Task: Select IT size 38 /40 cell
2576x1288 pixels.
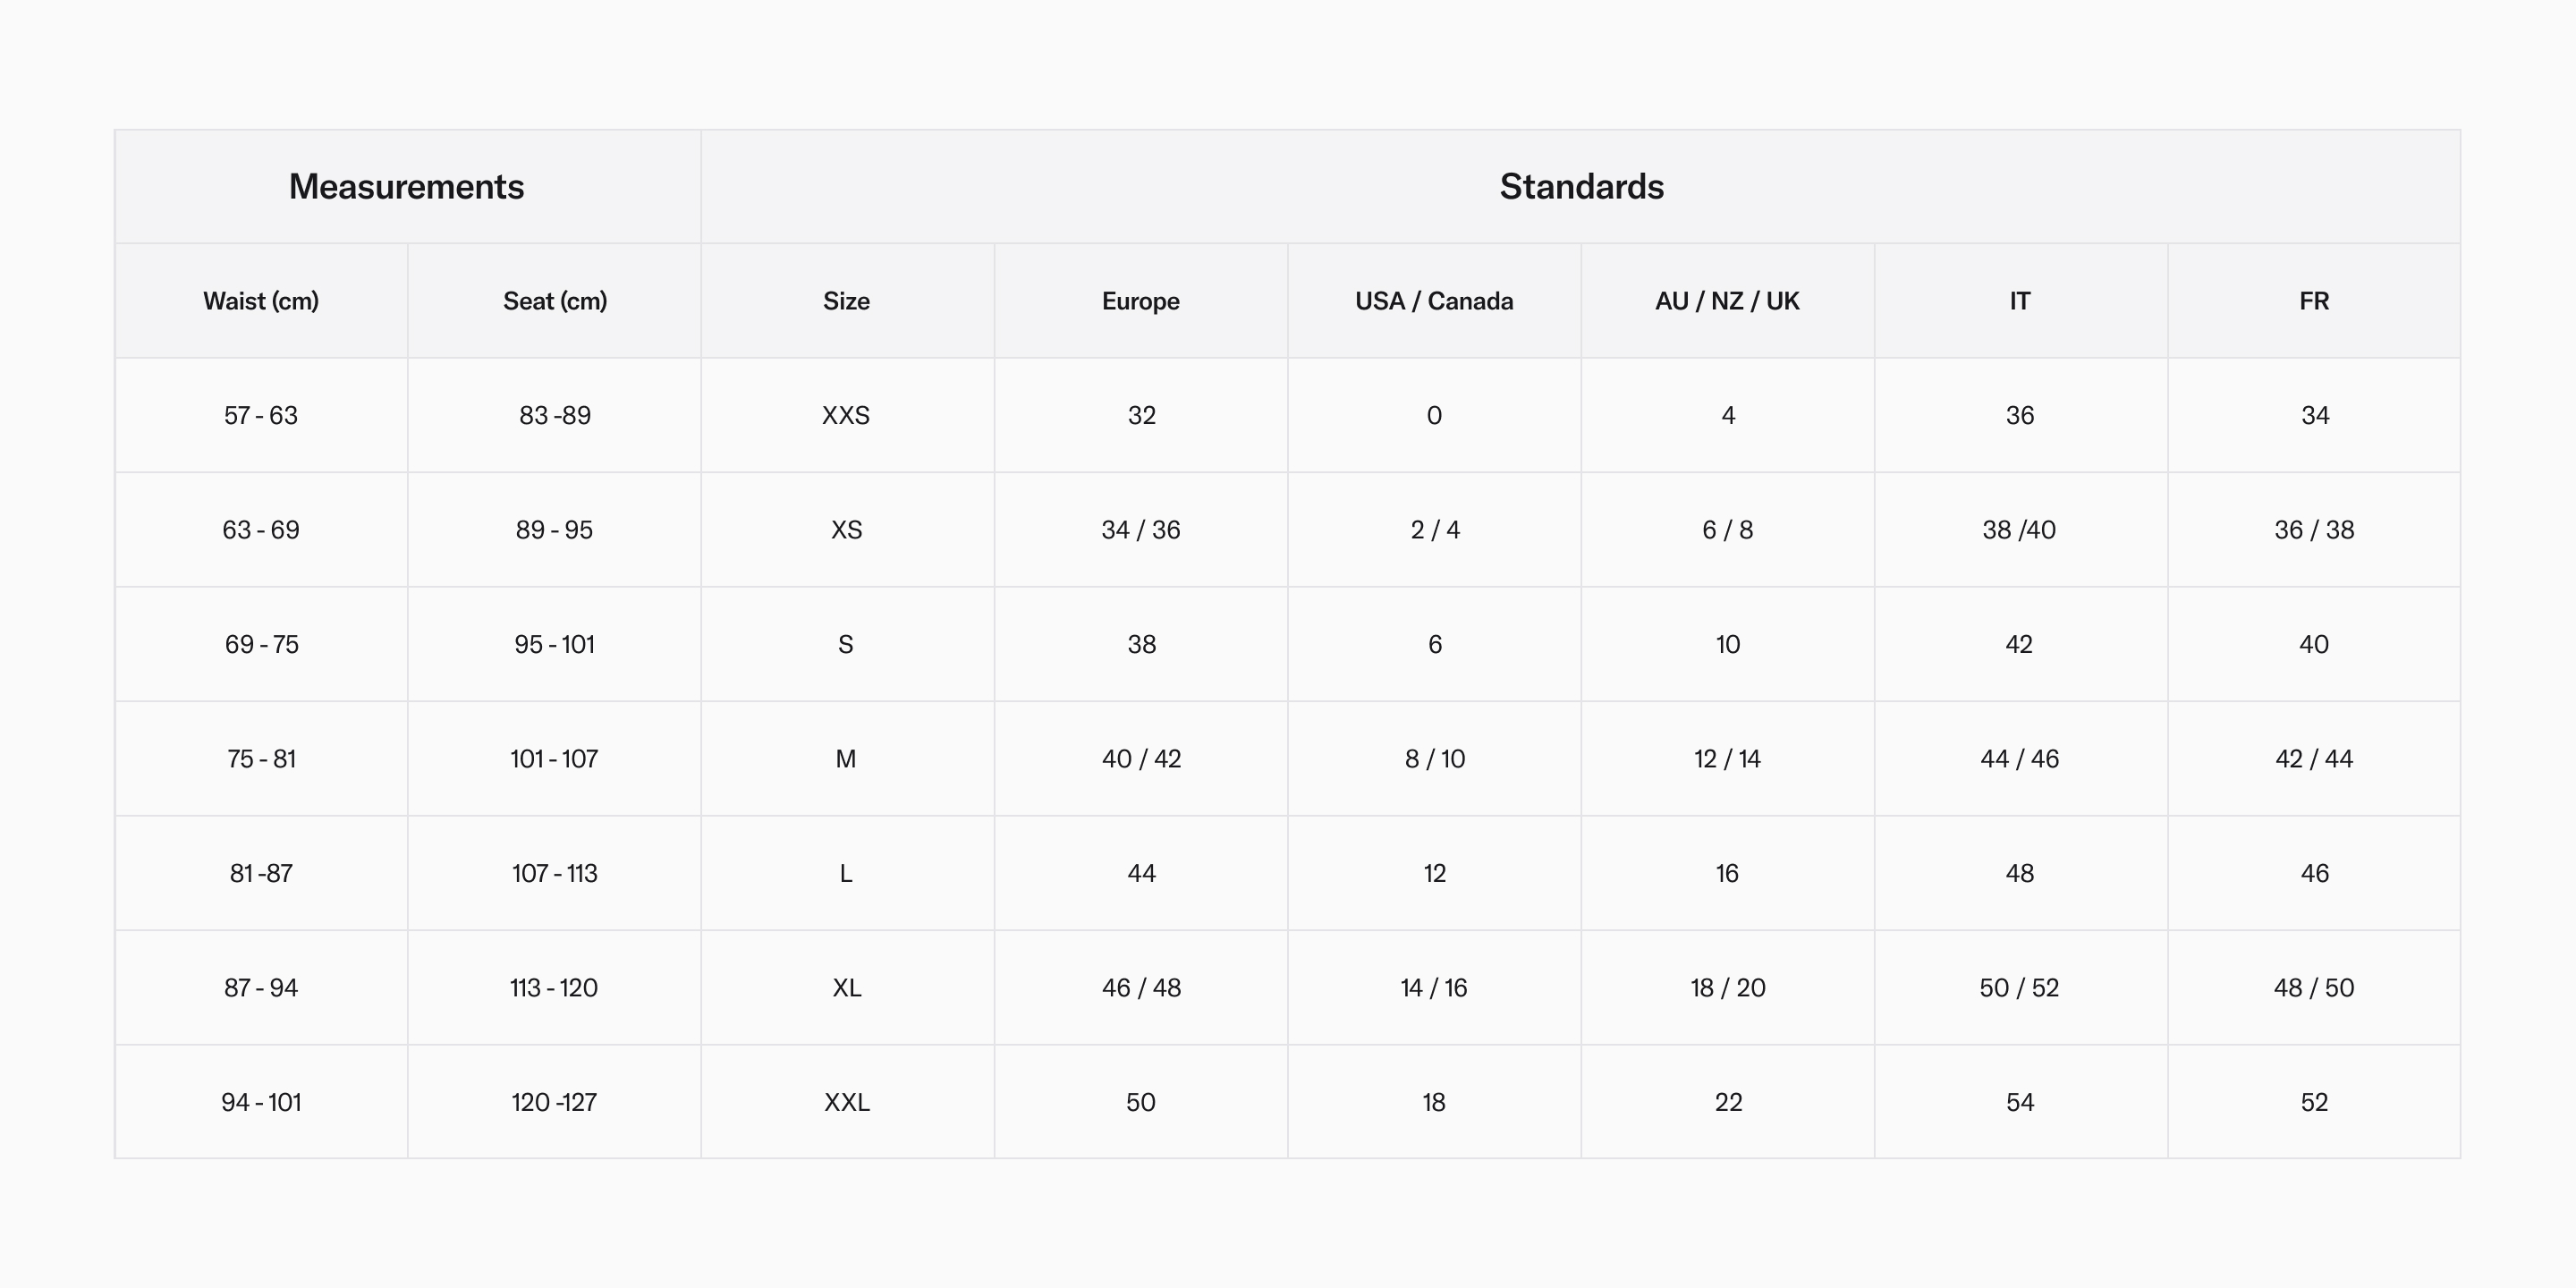Action: coord(2019,530)
